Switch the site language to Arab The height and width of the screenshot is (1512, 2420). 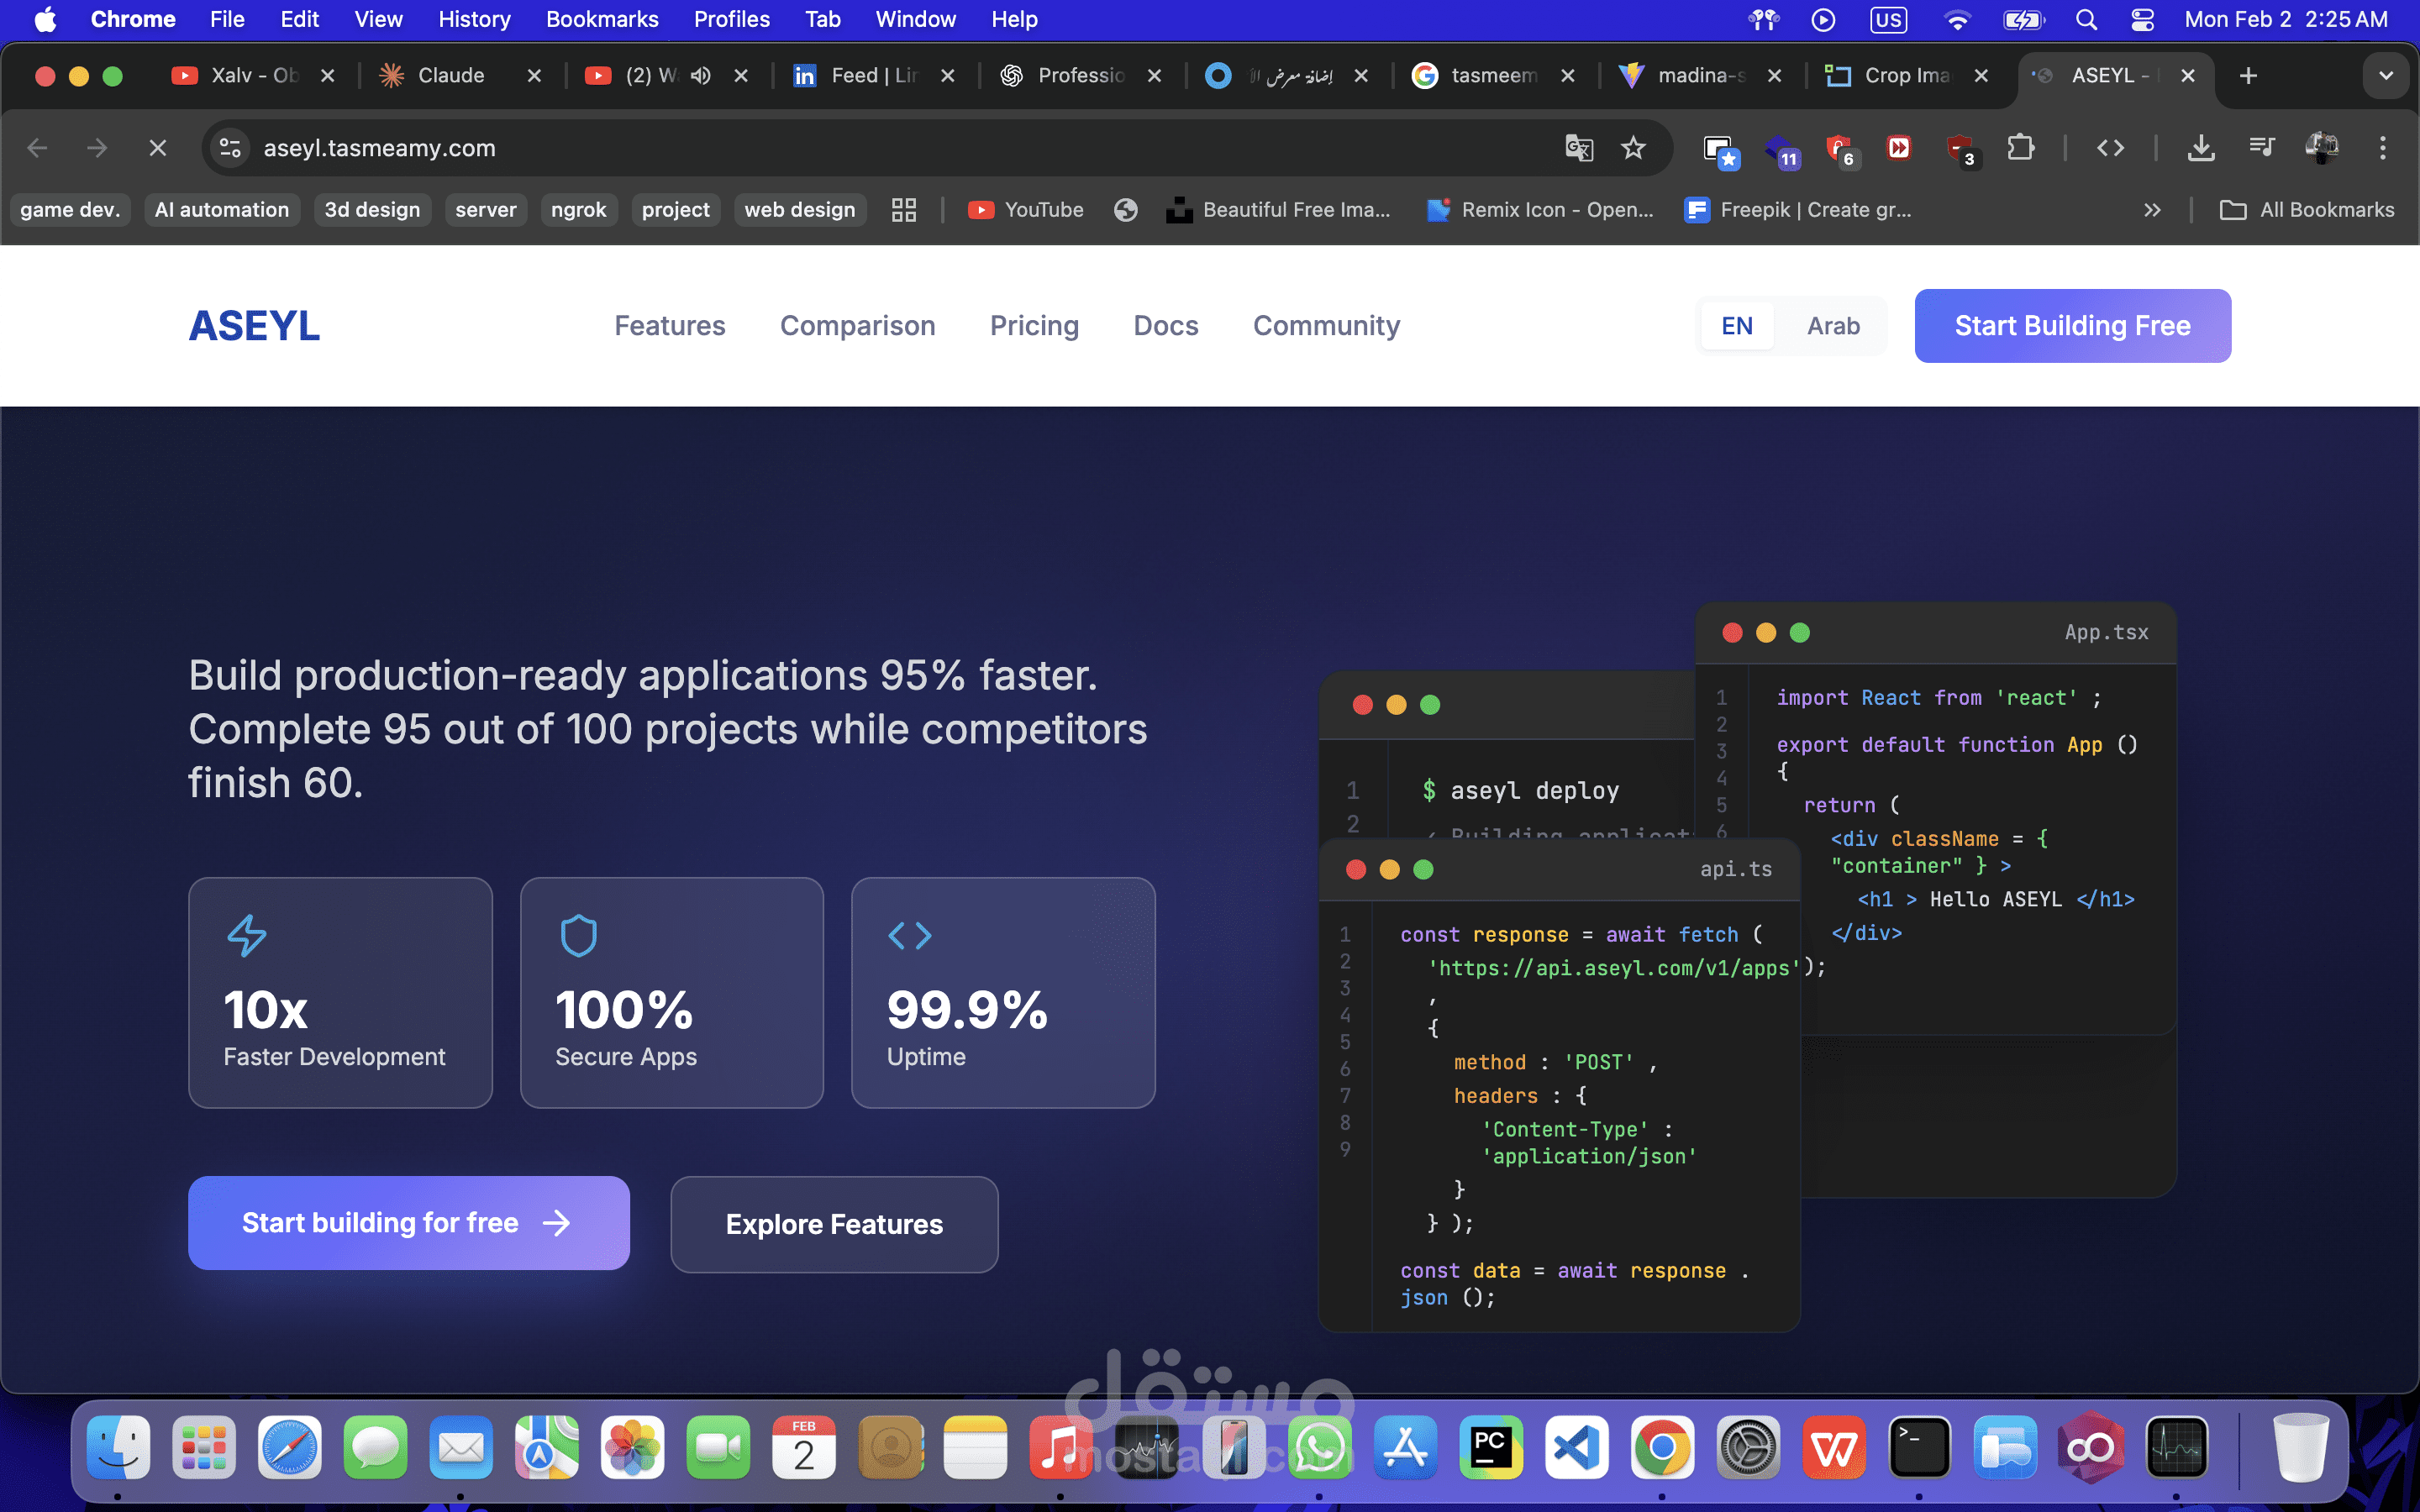(1833, 326)
